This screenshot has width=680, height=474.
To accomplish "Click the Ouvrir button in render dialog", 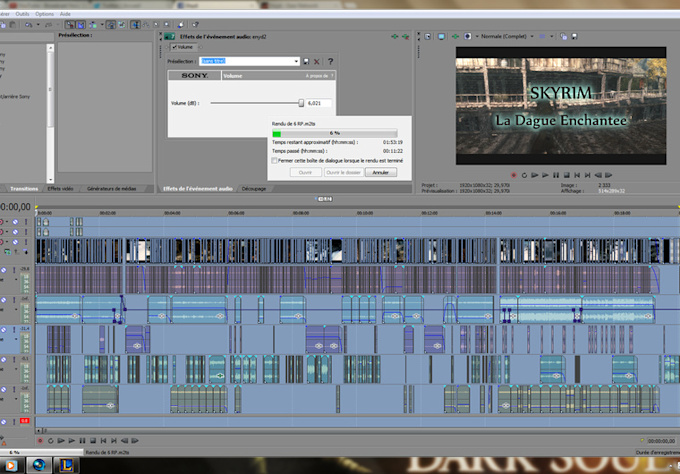I will pos(305,172).
